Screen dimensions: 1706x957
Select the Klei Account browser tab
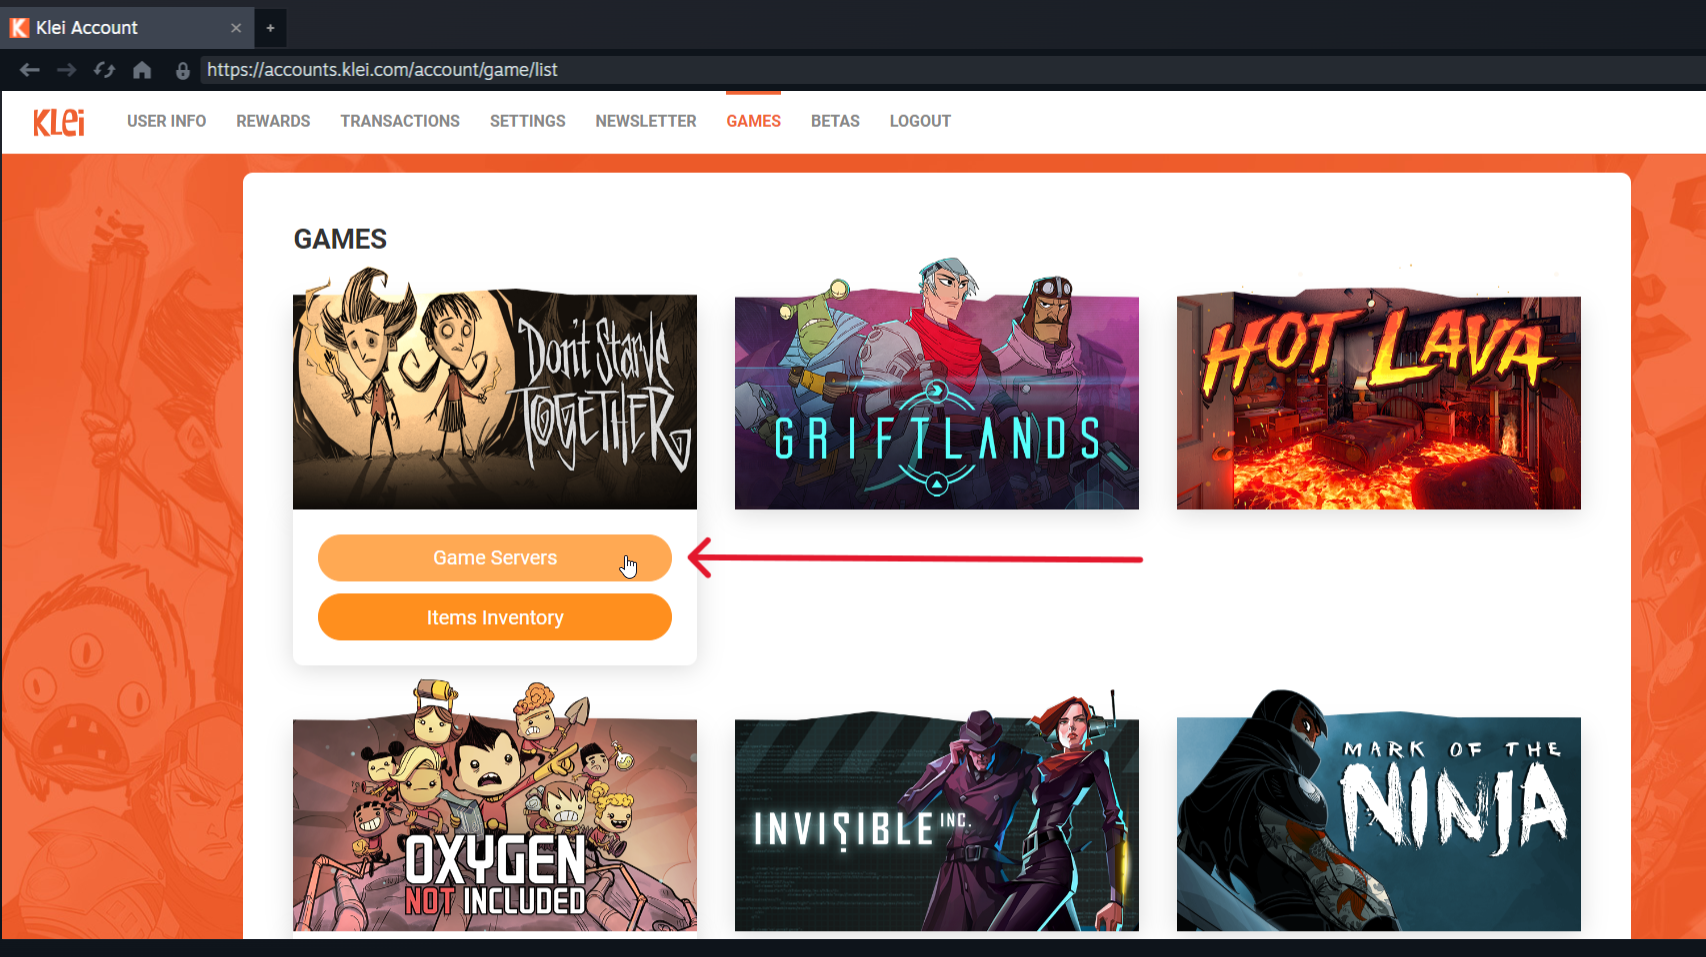coord(127,28)
